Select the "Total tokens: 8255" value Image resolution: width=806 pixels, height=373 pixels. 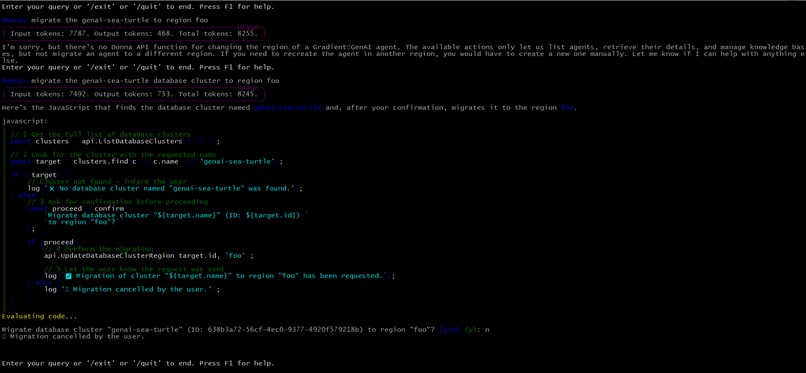tap(218, 33)
